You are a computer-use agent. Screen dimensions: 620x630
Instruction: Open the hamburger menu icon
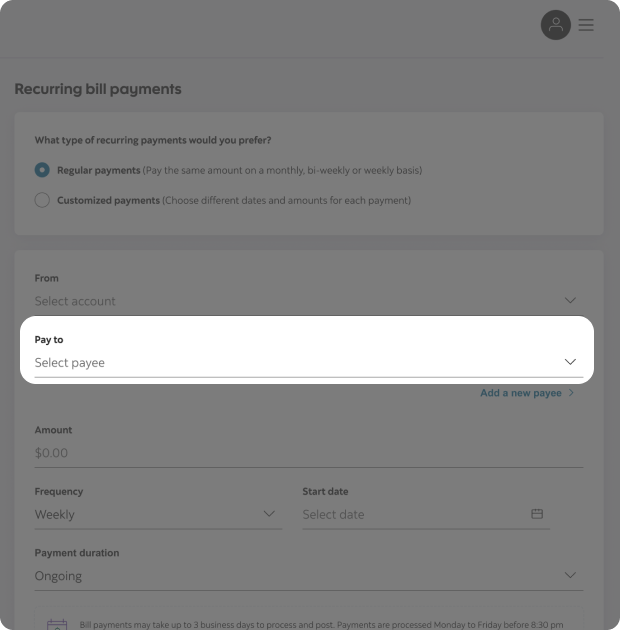[586, 25]
